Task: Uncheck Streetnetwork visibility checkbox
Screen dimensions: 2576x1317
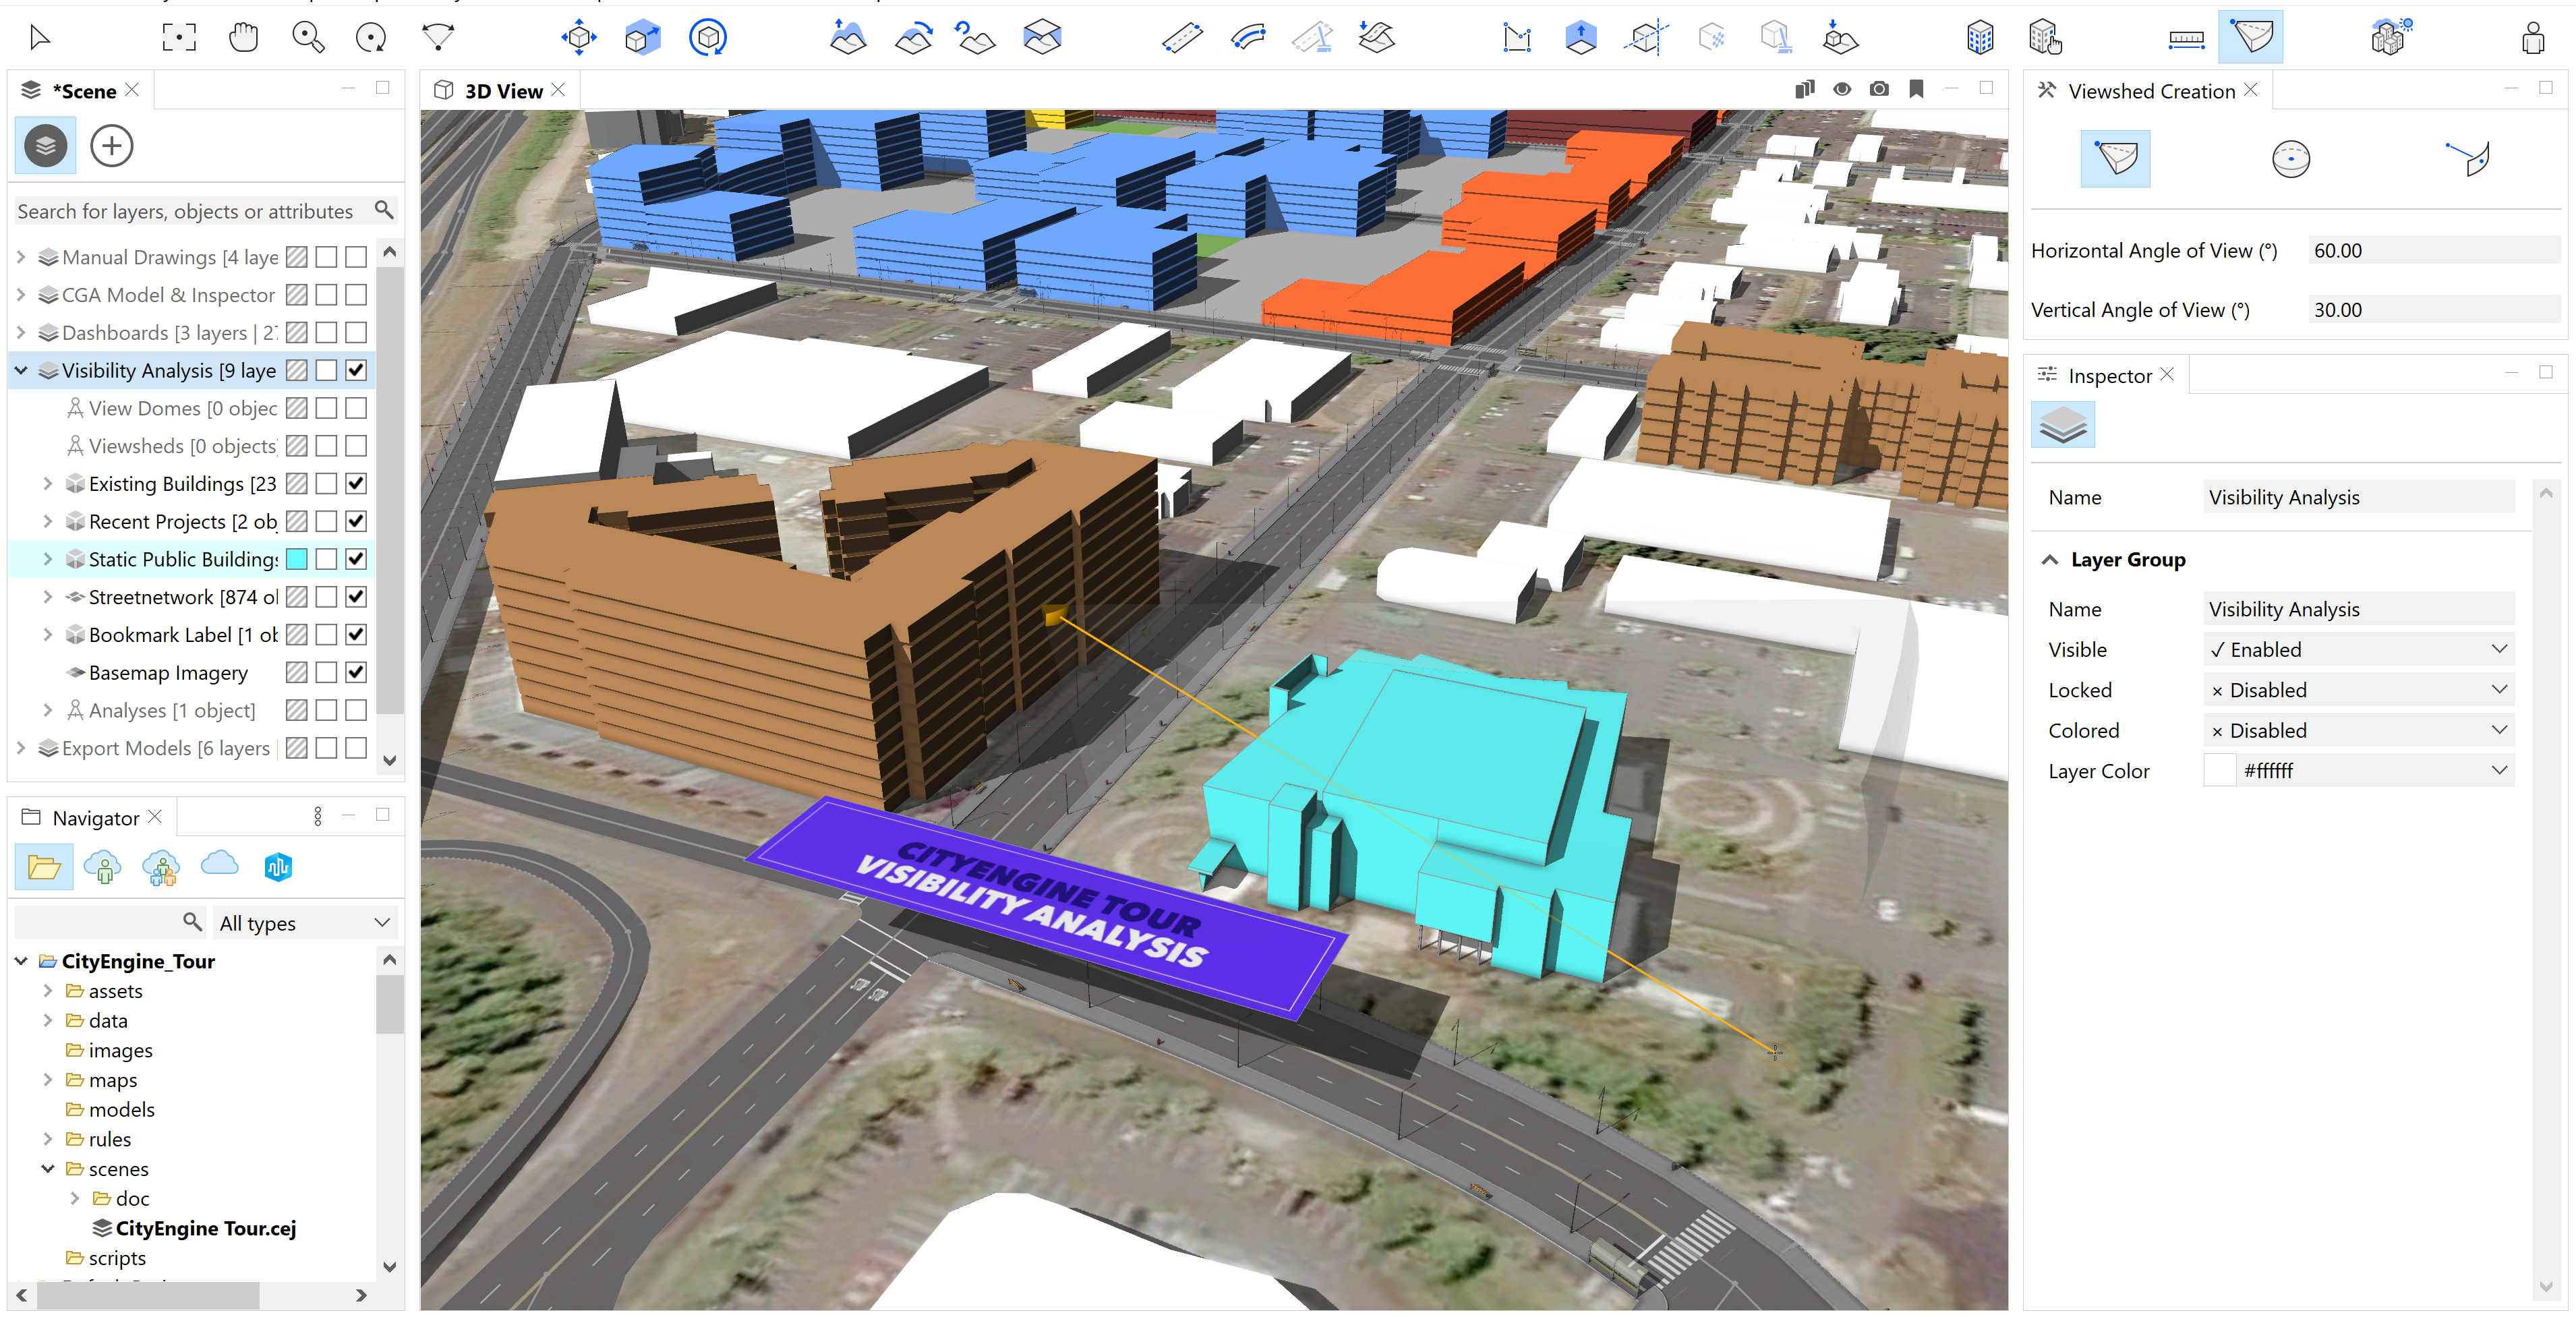Action: coord(356,597)
